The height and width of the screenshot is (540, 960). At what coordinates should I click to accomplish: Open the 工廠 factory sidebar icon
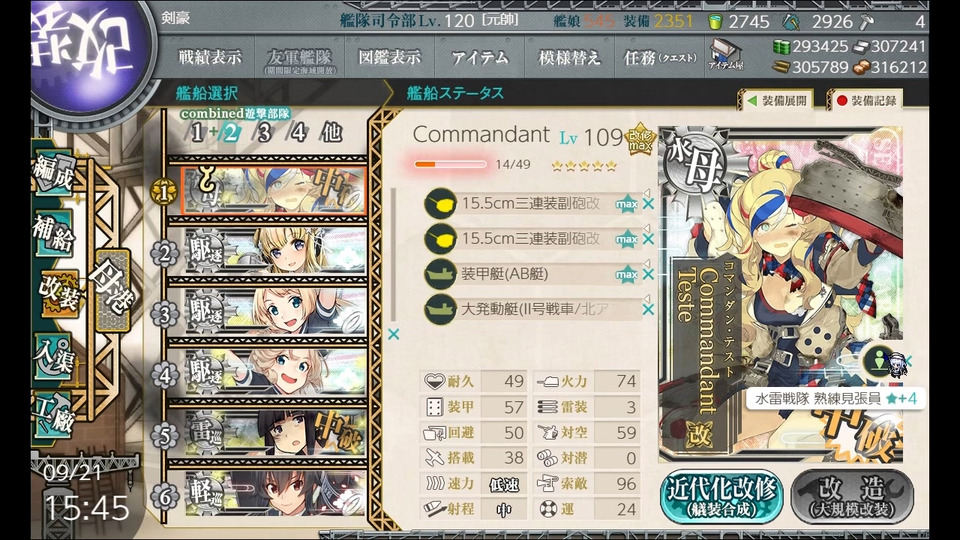point(55,416)
